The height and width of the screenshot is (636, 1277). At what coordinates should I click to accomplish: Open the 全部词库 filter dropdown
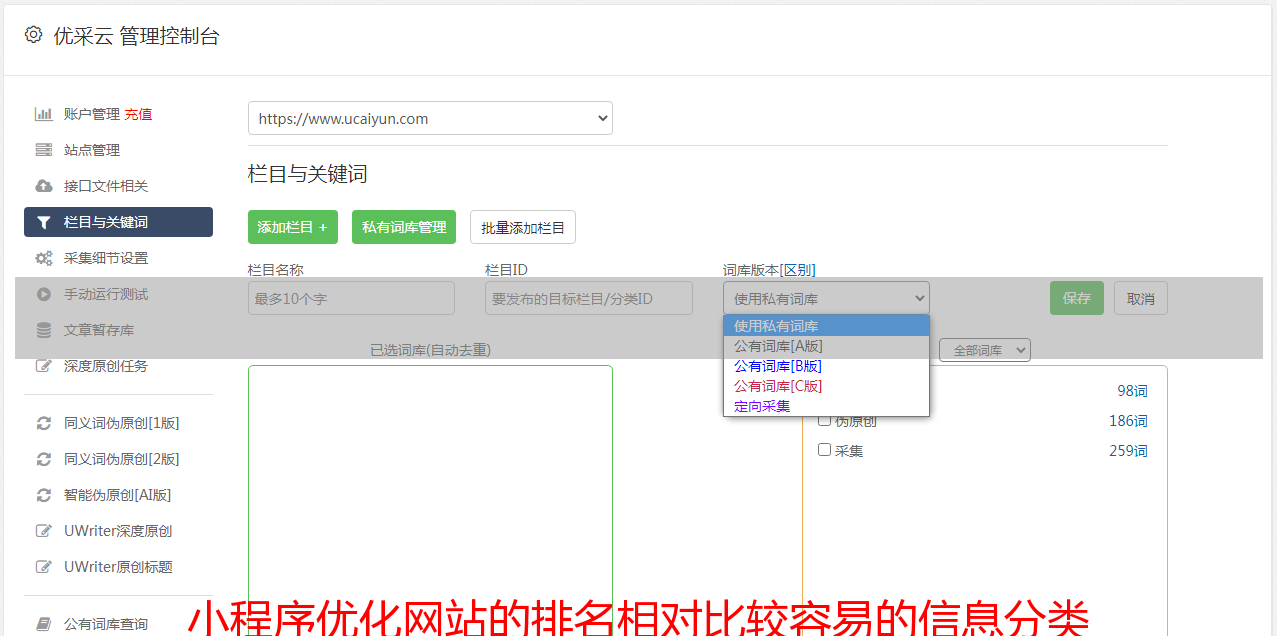985,350
